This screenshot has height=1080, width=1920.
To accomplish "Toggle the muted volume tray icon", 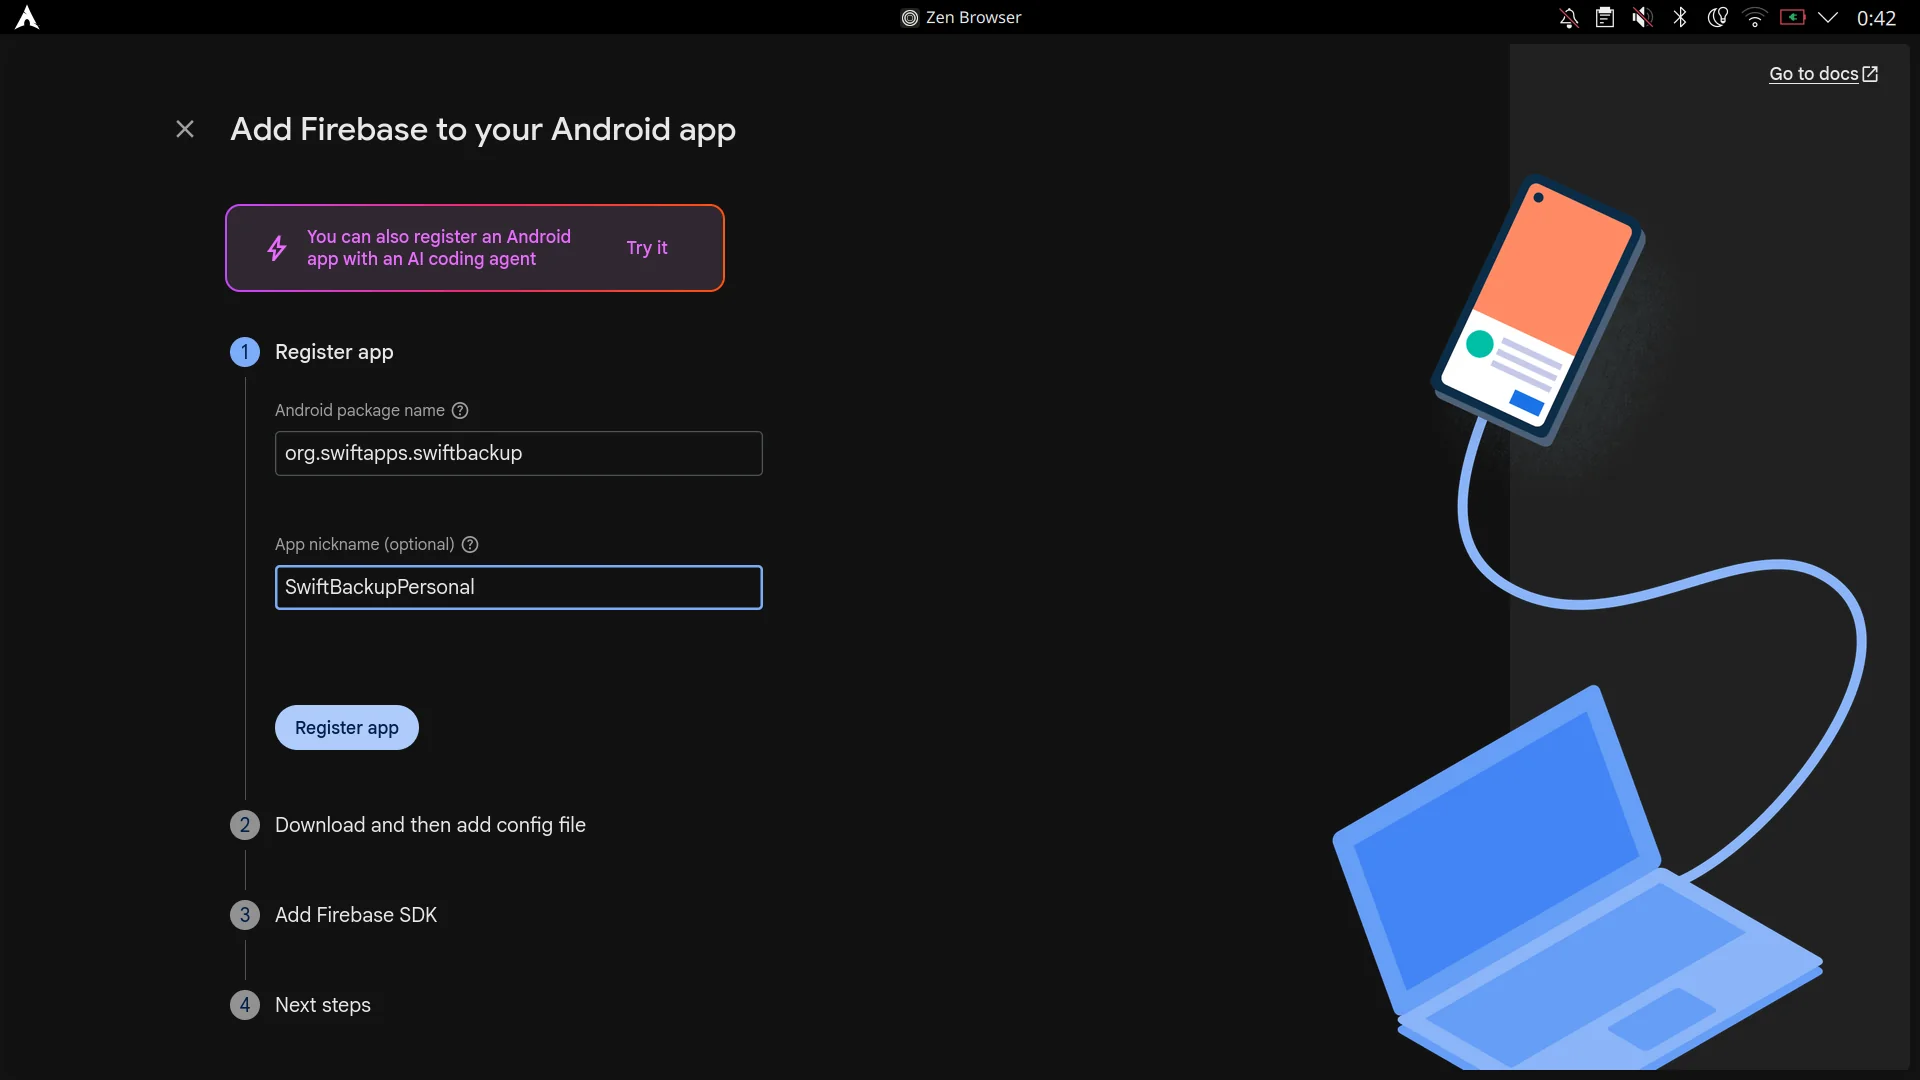I will tap(1642, 17).
